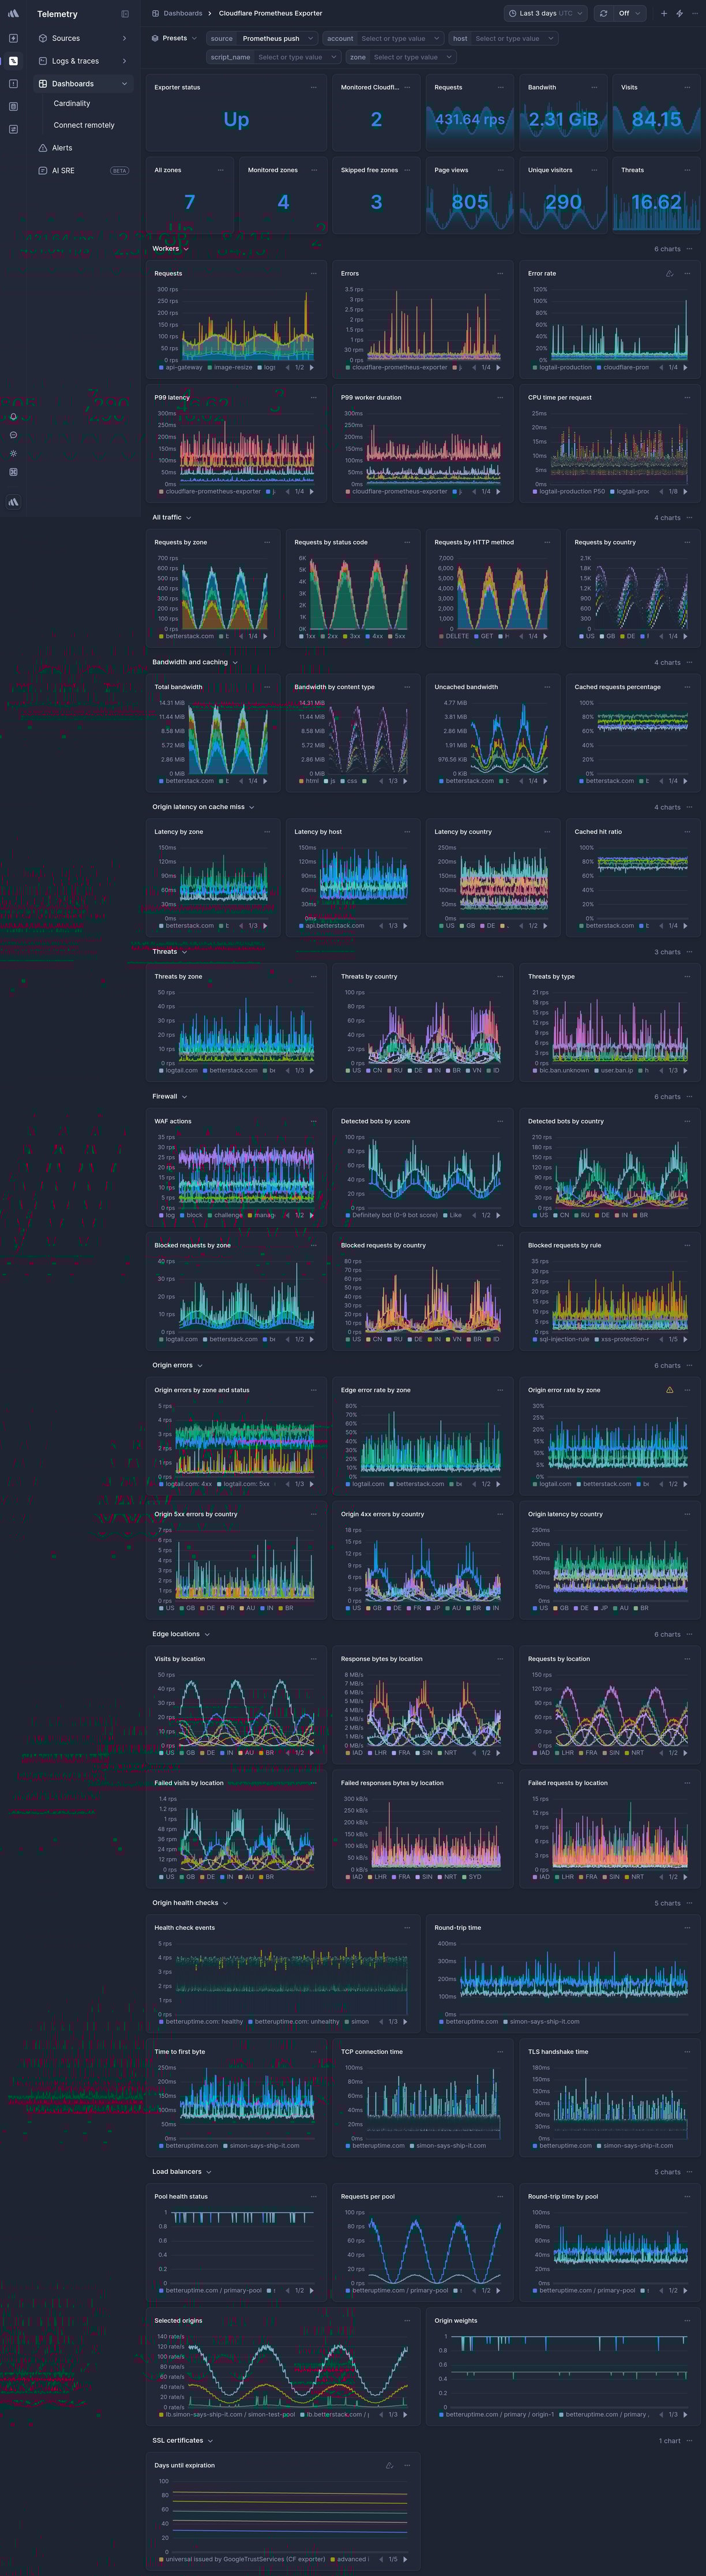
Task: Collapse the All traffic section
Action: tap(171, 518)
